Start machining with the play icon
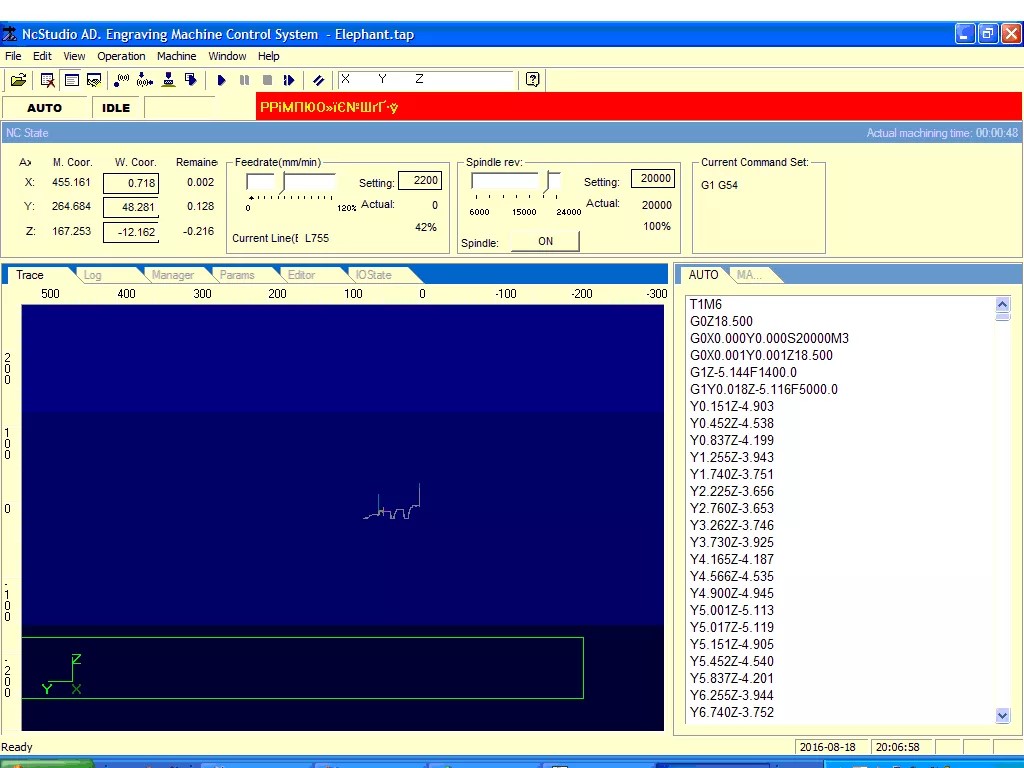This screenshot has width=1024, height=768. (221, 80)
